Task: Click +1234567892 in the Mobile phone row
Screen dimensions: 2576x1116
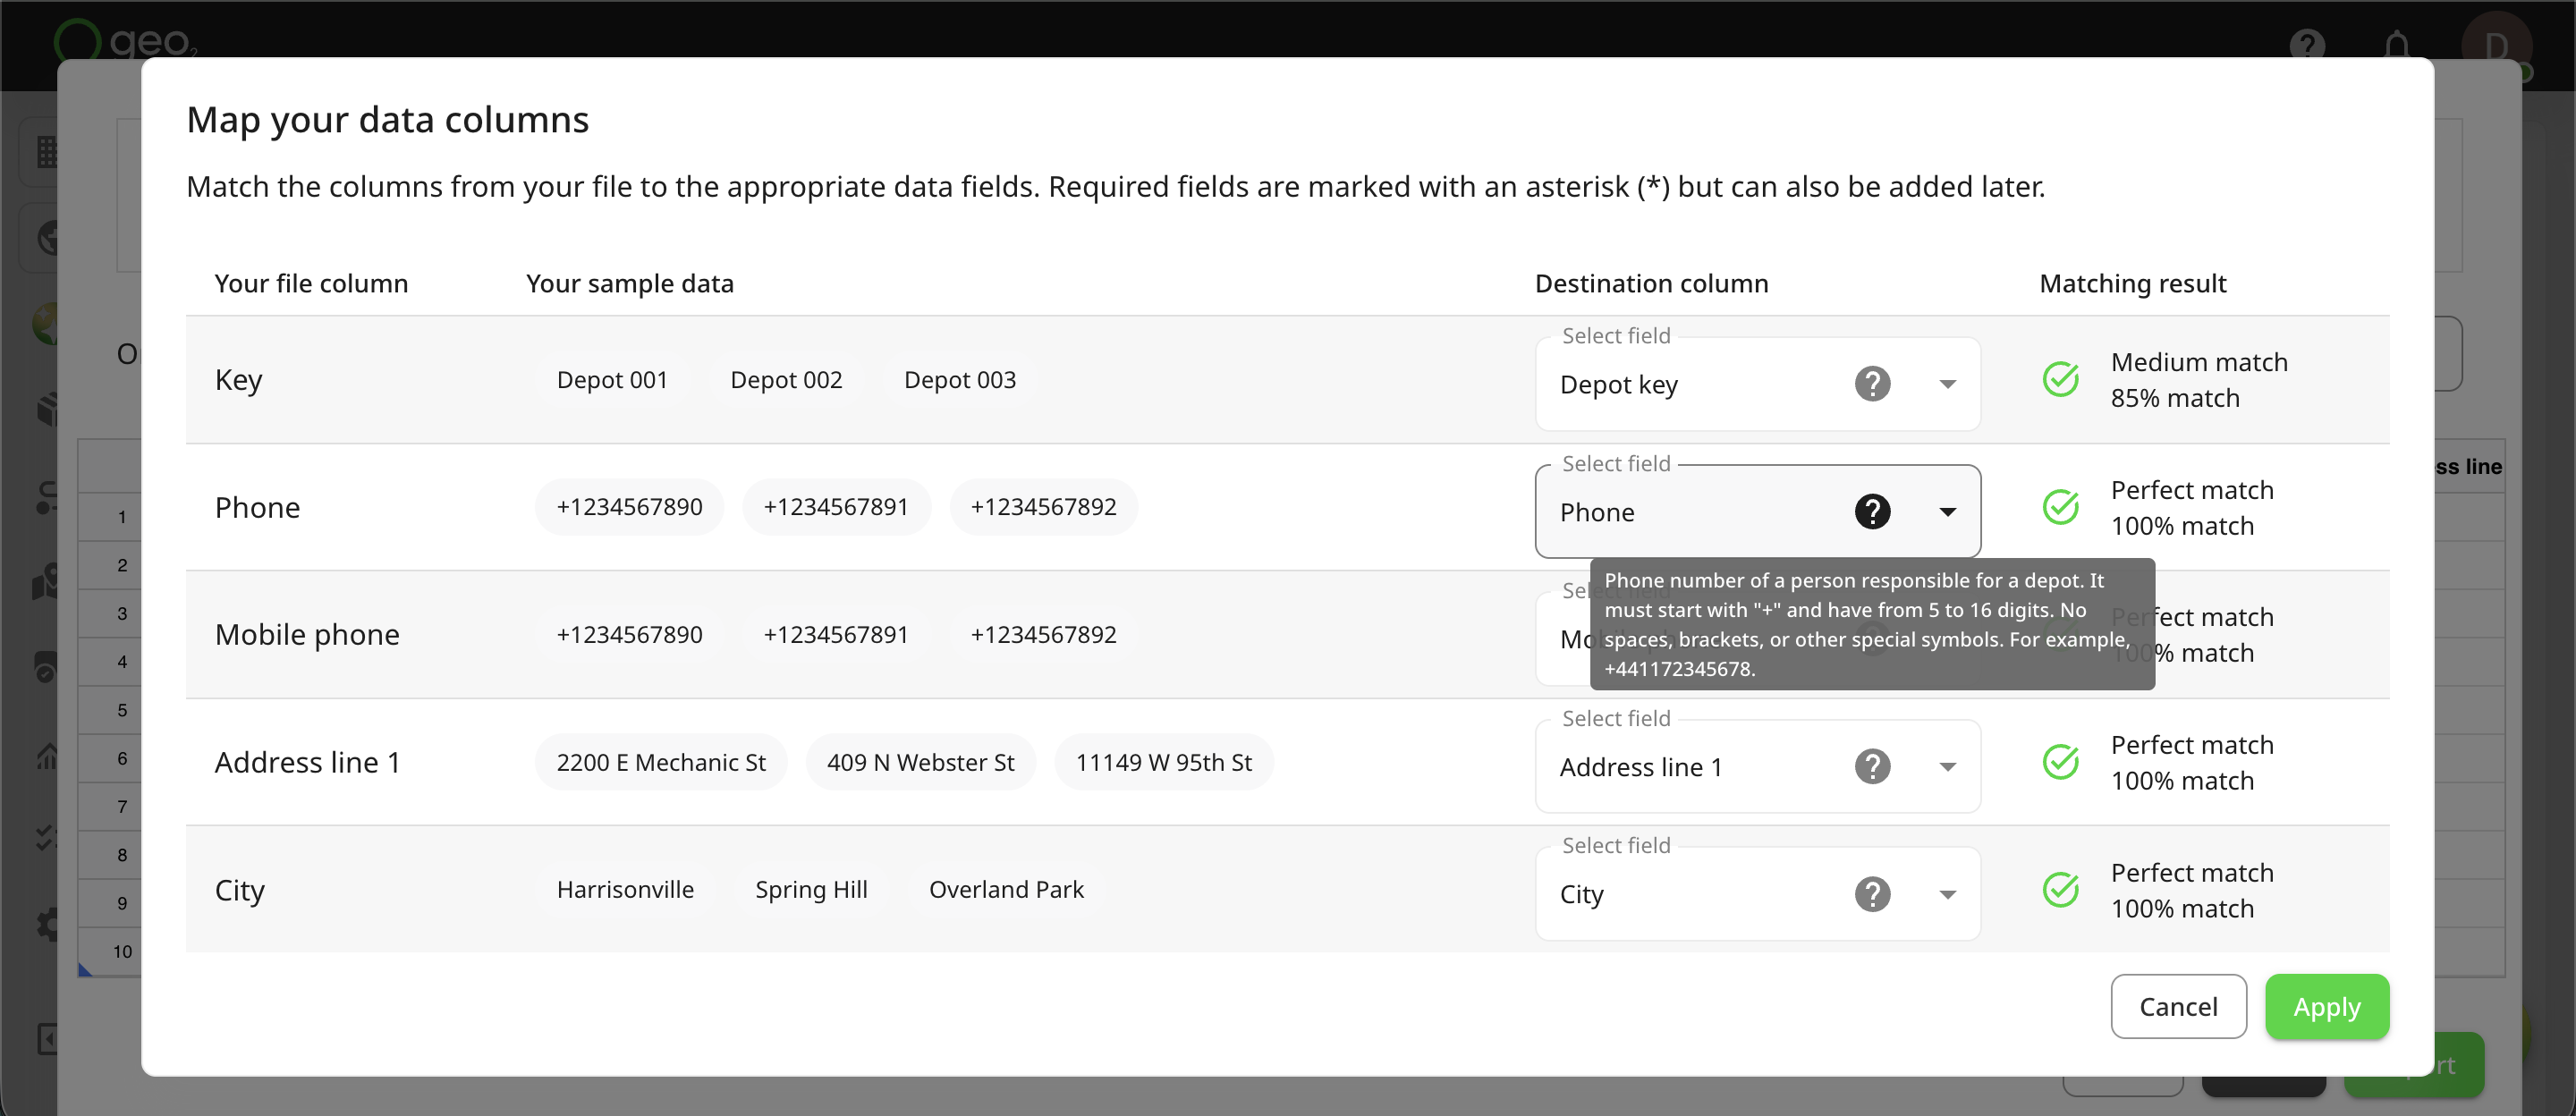Action: (x=1043, y=635)
